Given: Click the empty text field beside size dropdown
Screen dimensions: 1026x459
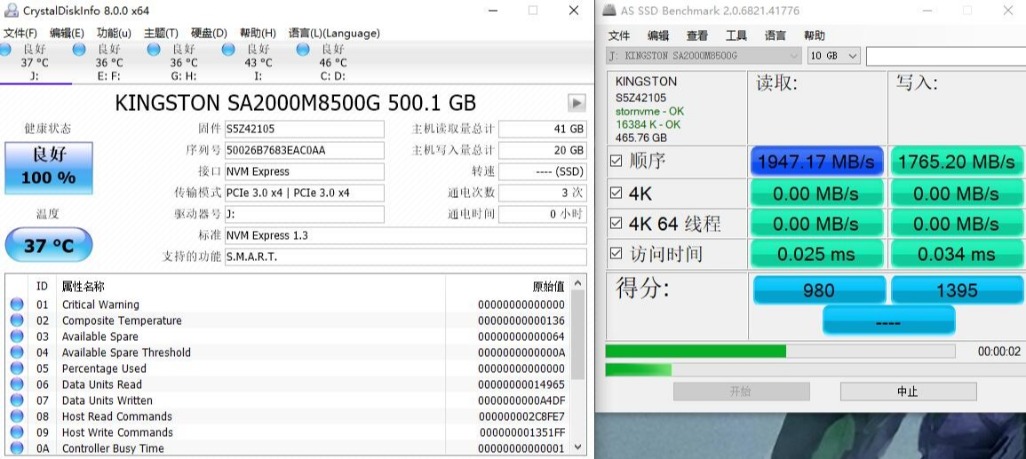Looking at the screenshot, I should 946,56.
